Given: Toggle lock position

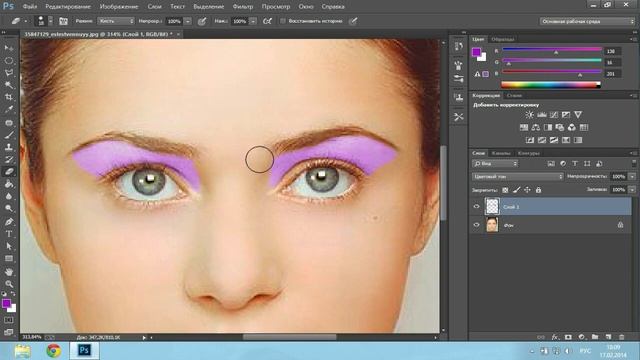Looking at the screenshot, I should coord(527,190).
